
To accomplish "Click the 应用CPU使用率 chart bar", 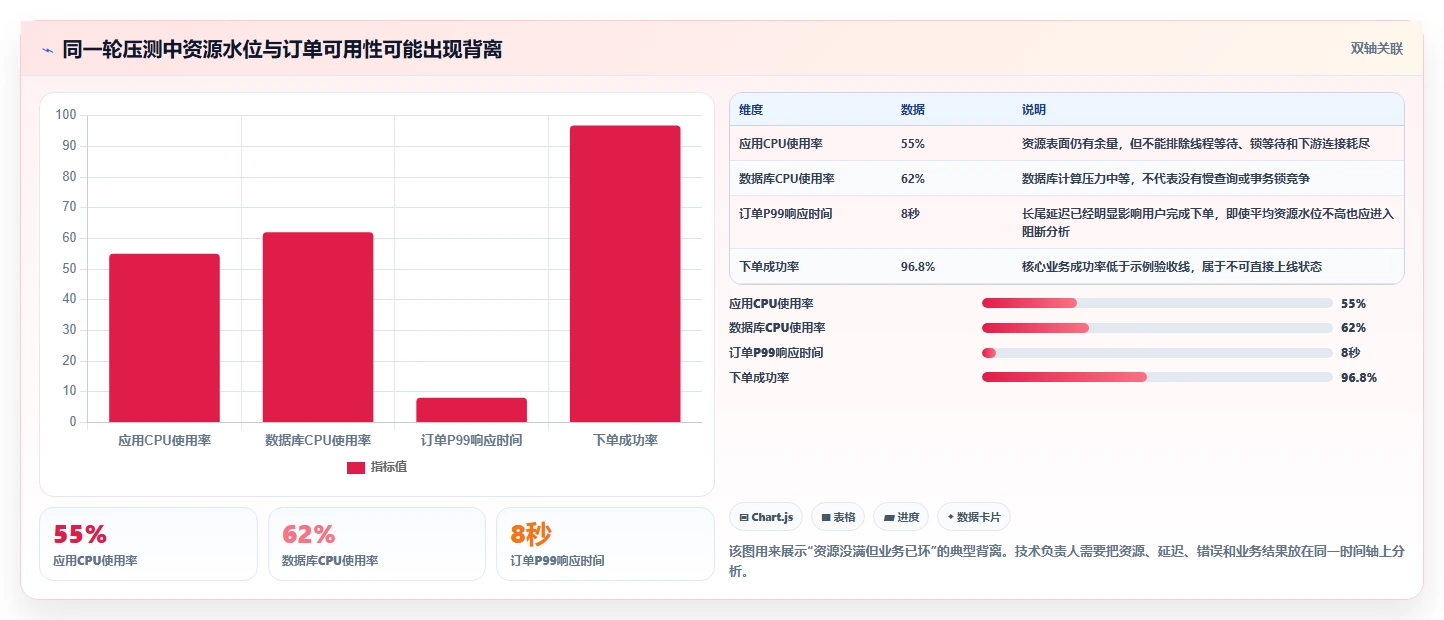I will click(x=164, y=338).
